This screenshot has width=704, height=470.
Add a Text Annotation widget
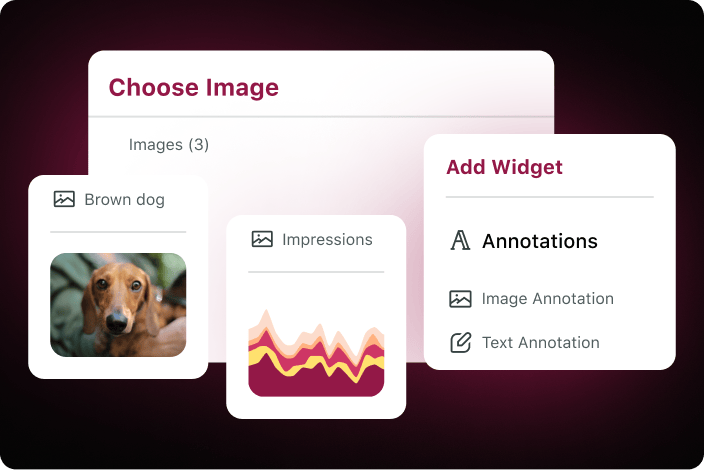(x=541, y=343)
